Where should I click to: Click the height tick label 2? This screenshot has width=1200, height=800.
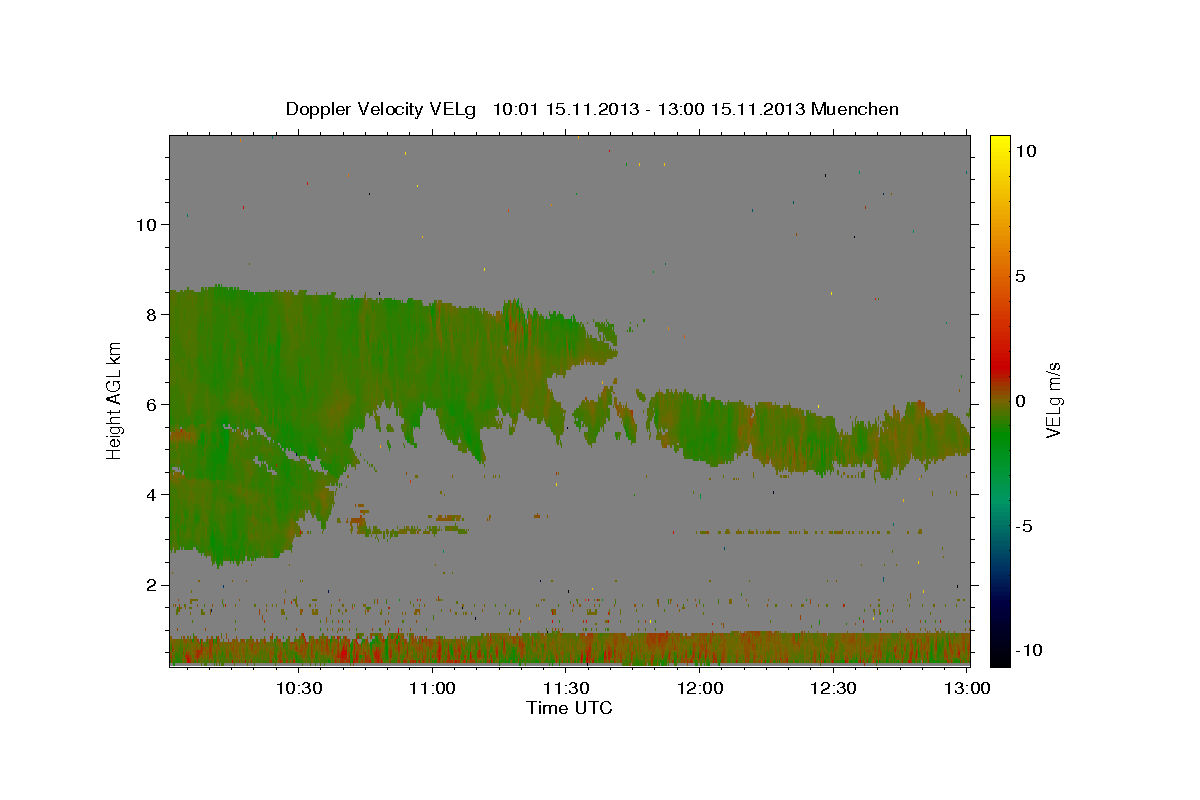[152, 585]
